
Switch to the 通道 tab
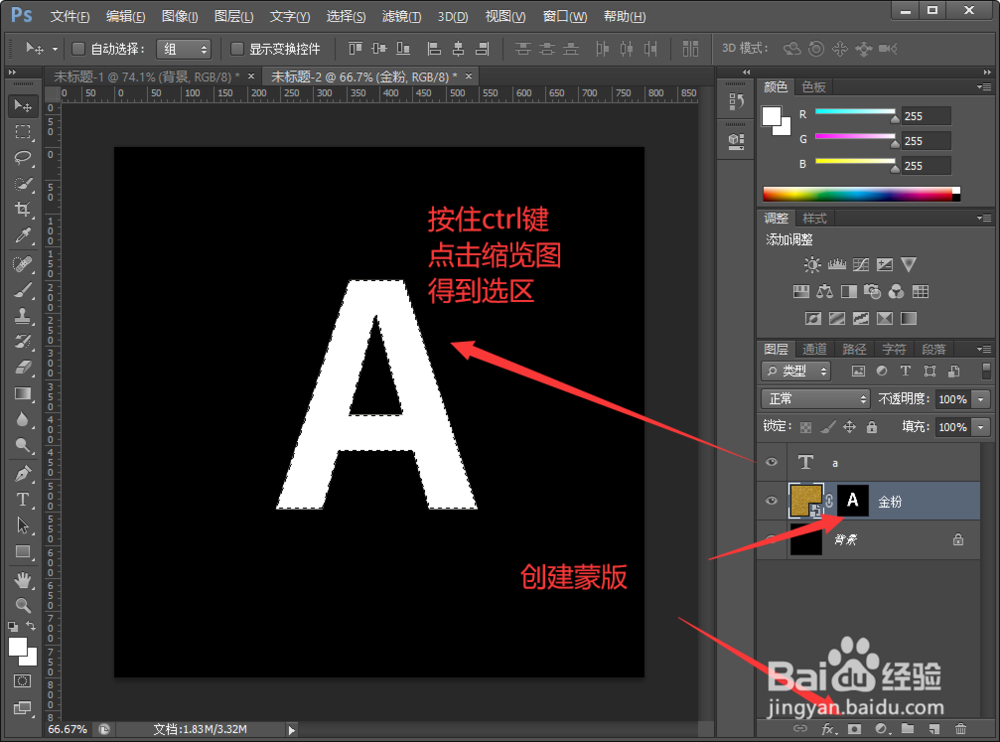[x=814, y=349]
